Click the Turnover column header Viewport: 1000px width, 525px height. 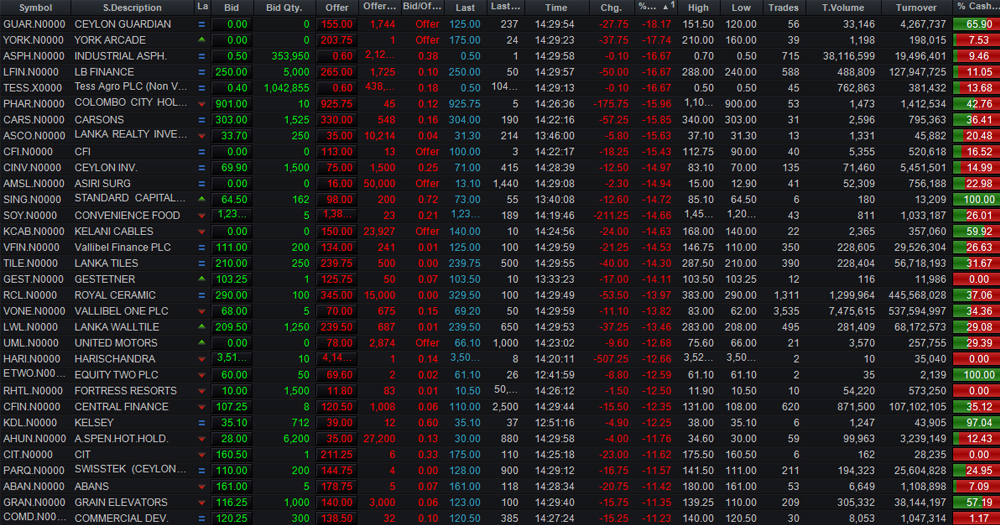[x=916, y=8]
